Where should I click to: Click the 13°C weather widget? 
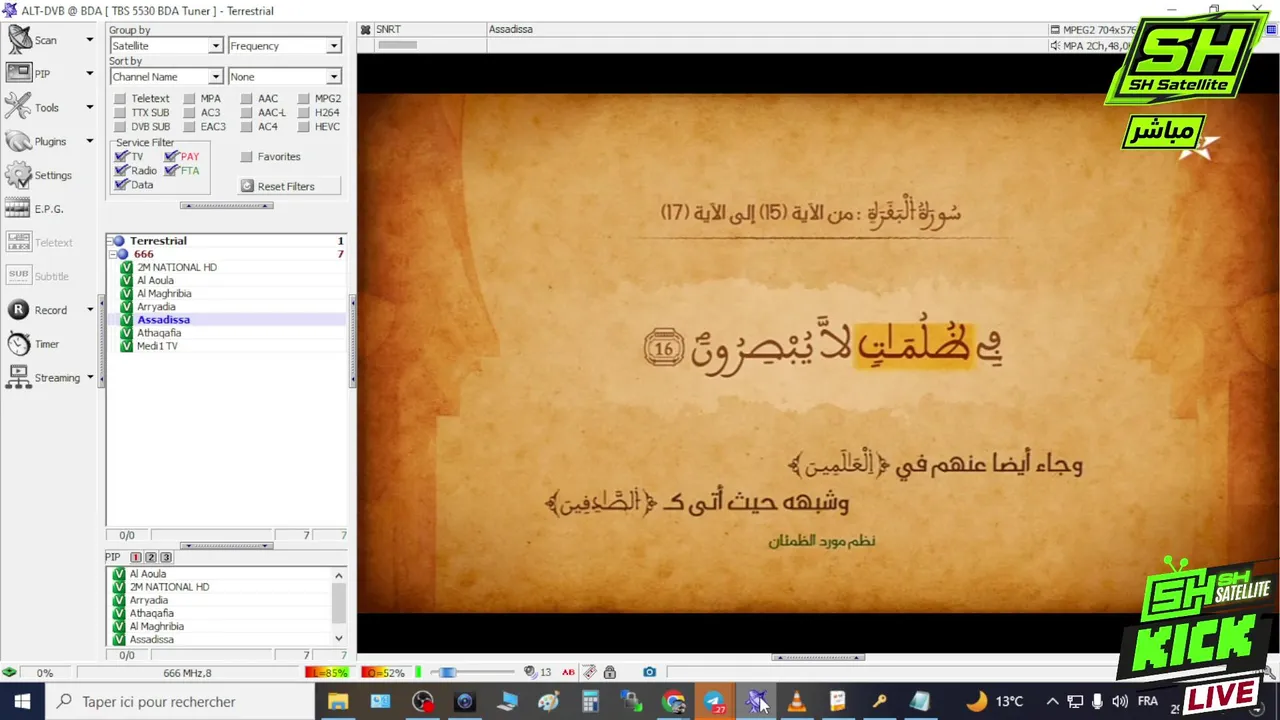995,702
